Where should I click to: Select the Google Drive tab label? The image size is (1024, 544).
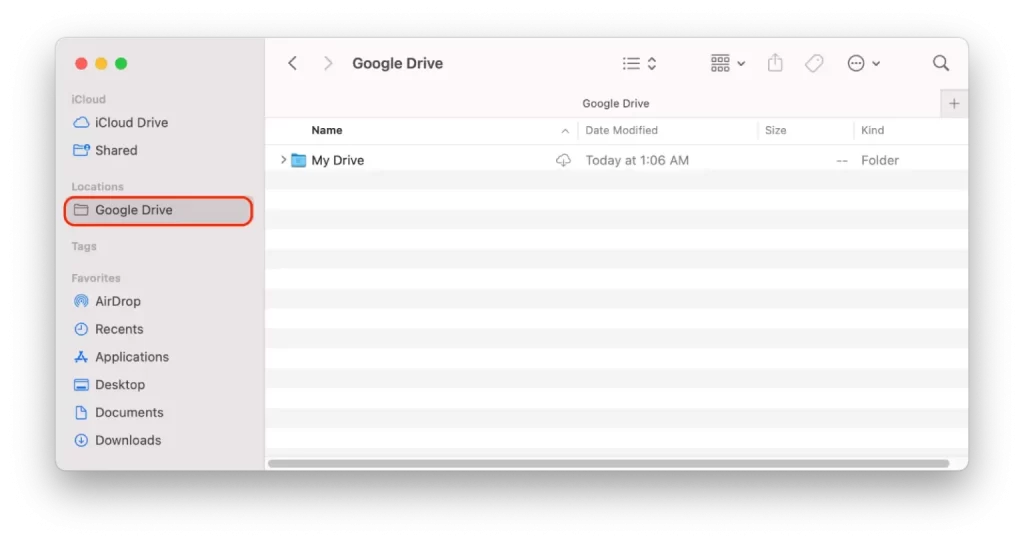[615, 103]
